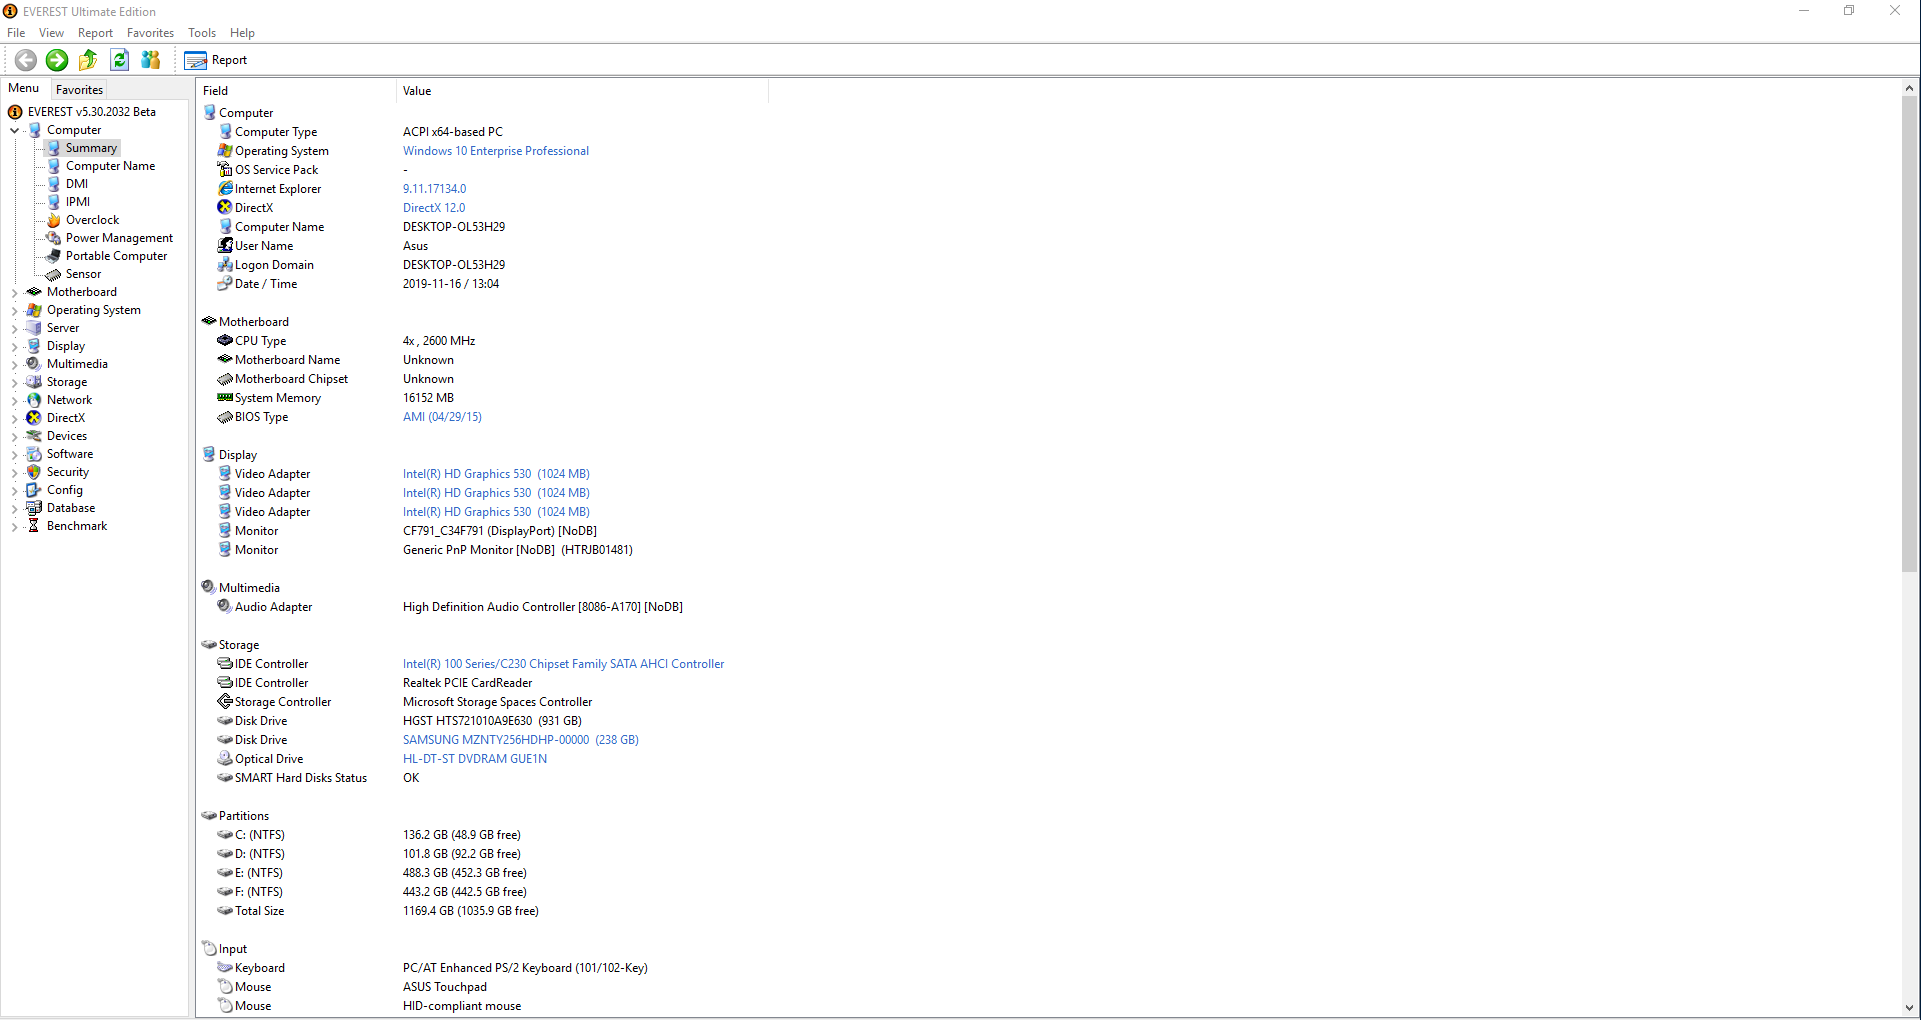Go back with the Back arrow toolbar icon
This screenshot has height=1020, width=1921.
26,60
